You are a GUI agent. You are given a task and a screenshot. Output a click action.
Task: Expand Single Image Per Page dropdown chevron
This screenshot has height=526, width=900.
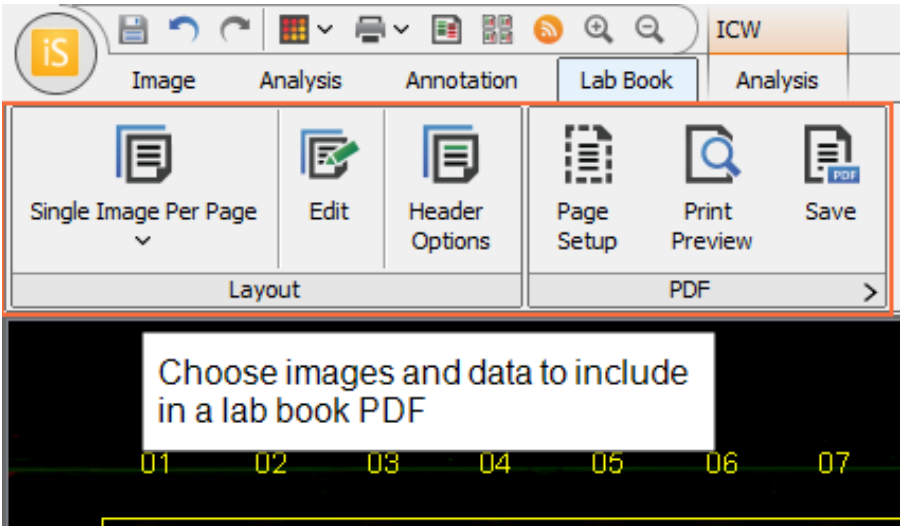coord(143,240)
